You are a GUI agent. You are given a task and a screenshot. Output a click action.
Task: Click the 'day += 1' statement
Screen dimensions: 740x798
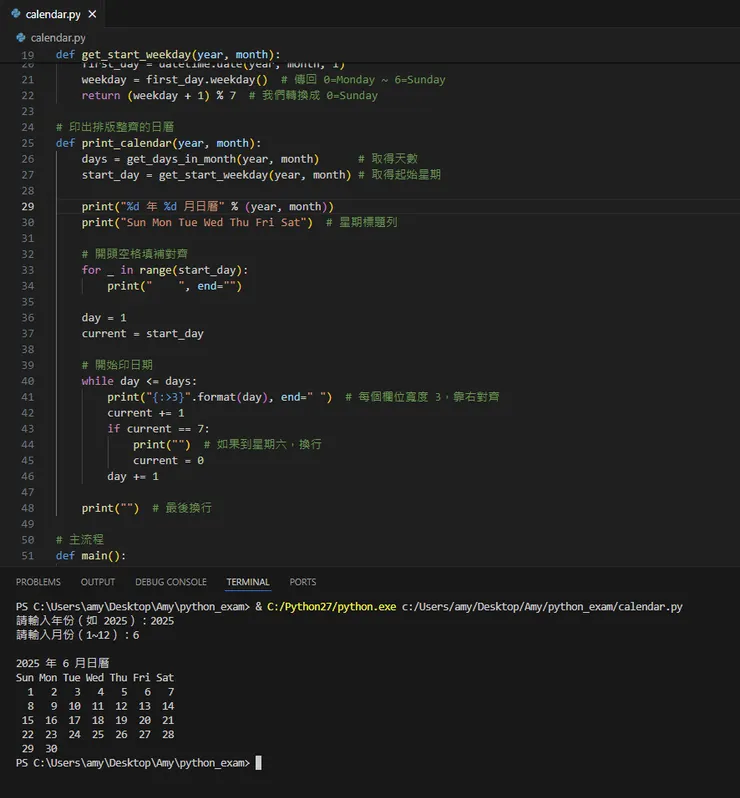pos(133,476)
